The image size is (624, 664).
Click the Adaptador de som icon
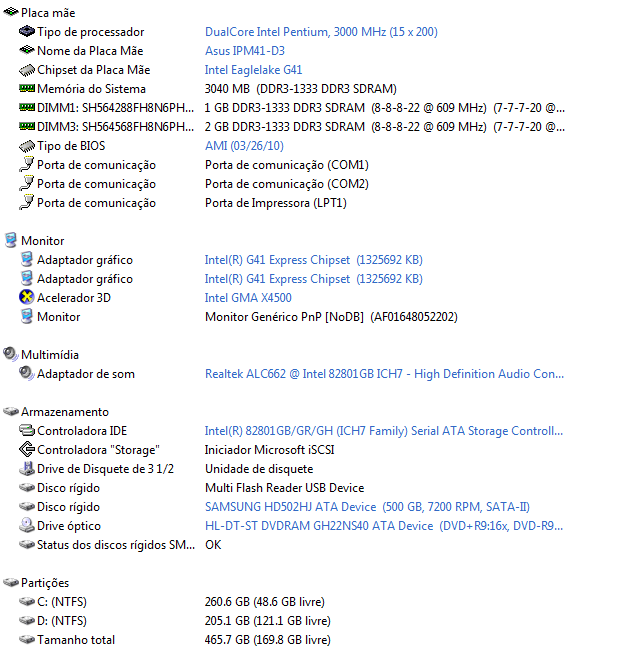(27, 373)
